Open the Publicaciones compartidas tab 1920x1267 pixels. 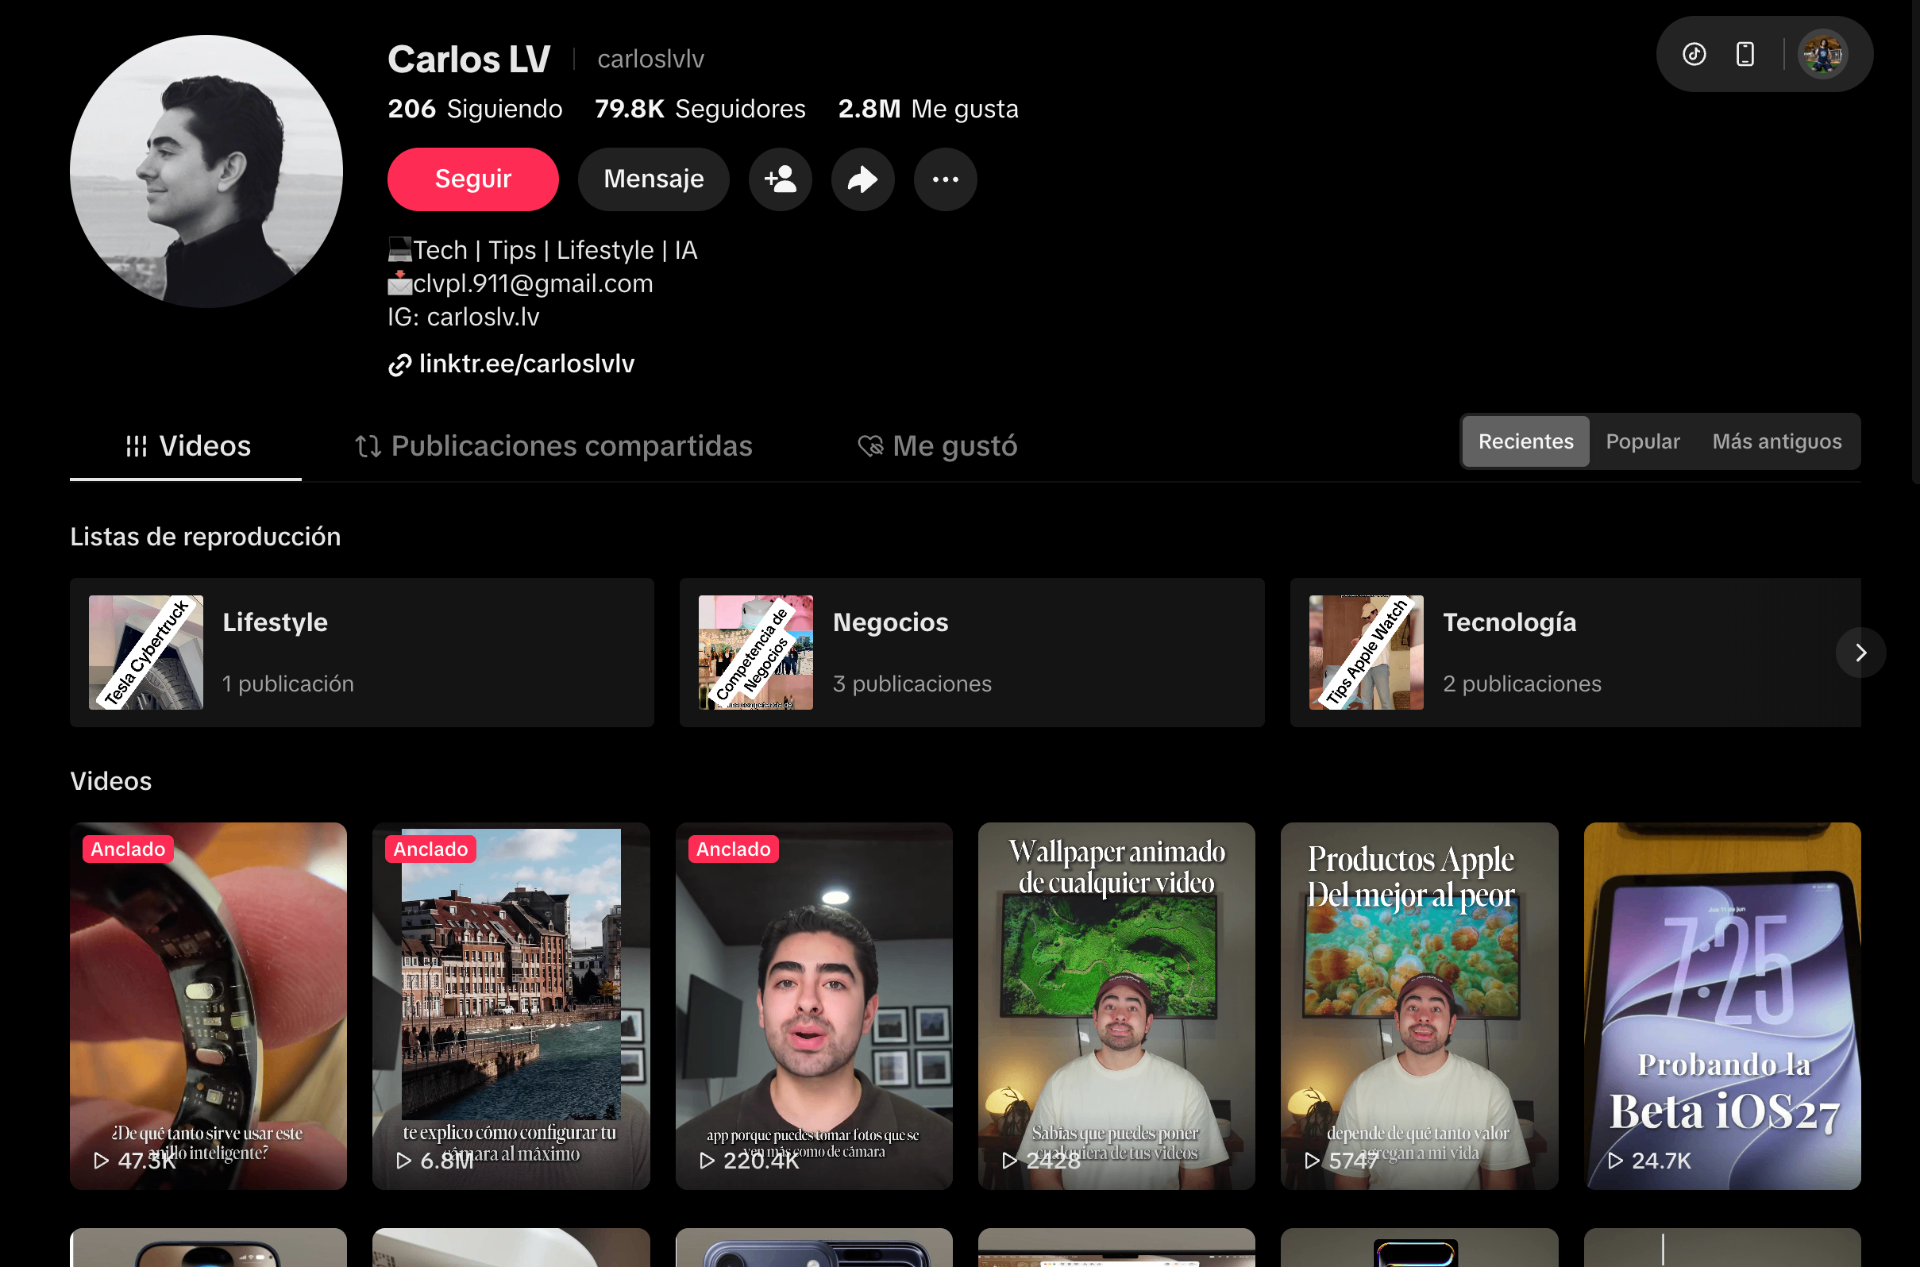pos(553,446)
